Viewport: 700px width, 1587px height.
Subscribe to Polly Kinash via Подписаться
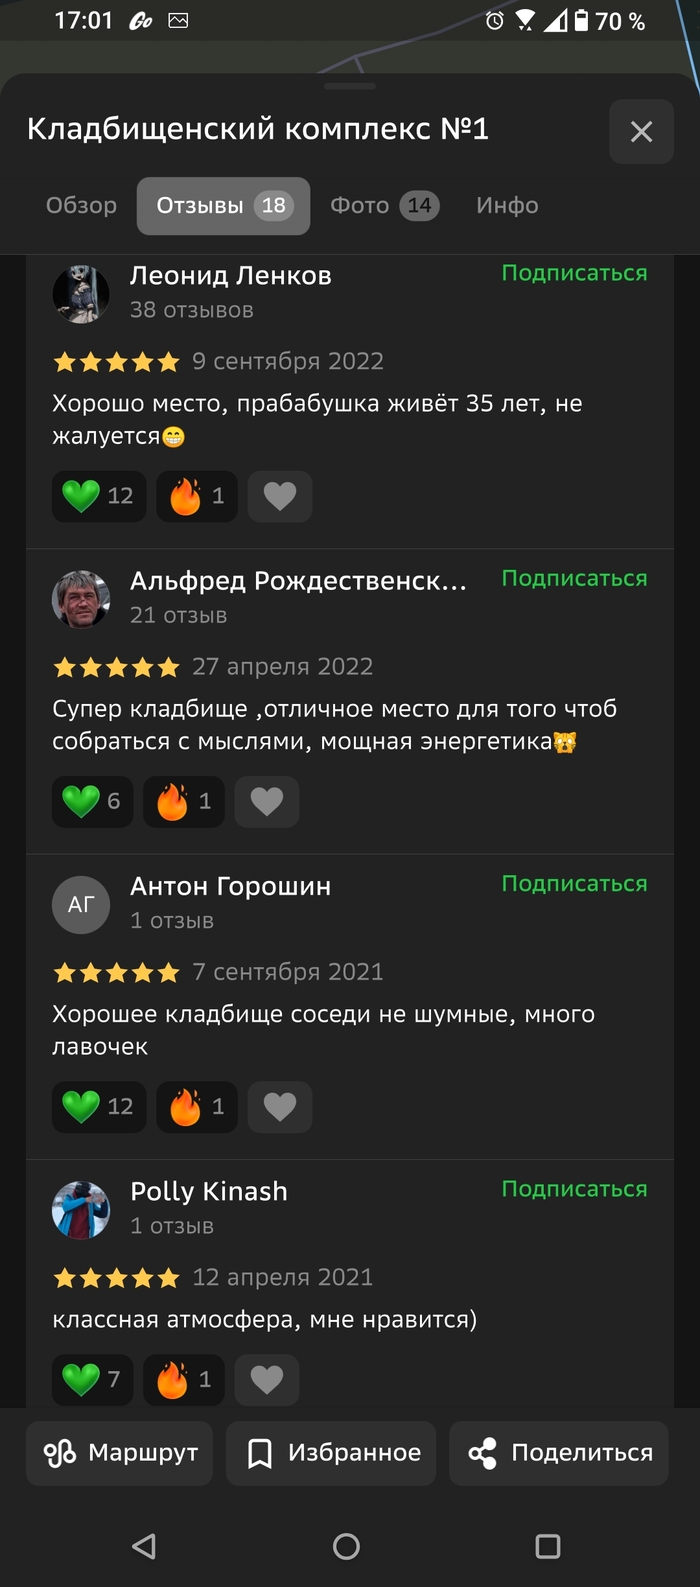pyautogui.click(x=574, y=1189)
